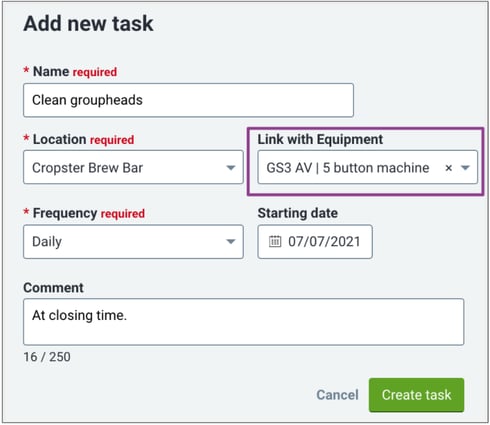Click the Comment box with At closing time
Screen dimensions: 490x425
[x=244, y=322]
